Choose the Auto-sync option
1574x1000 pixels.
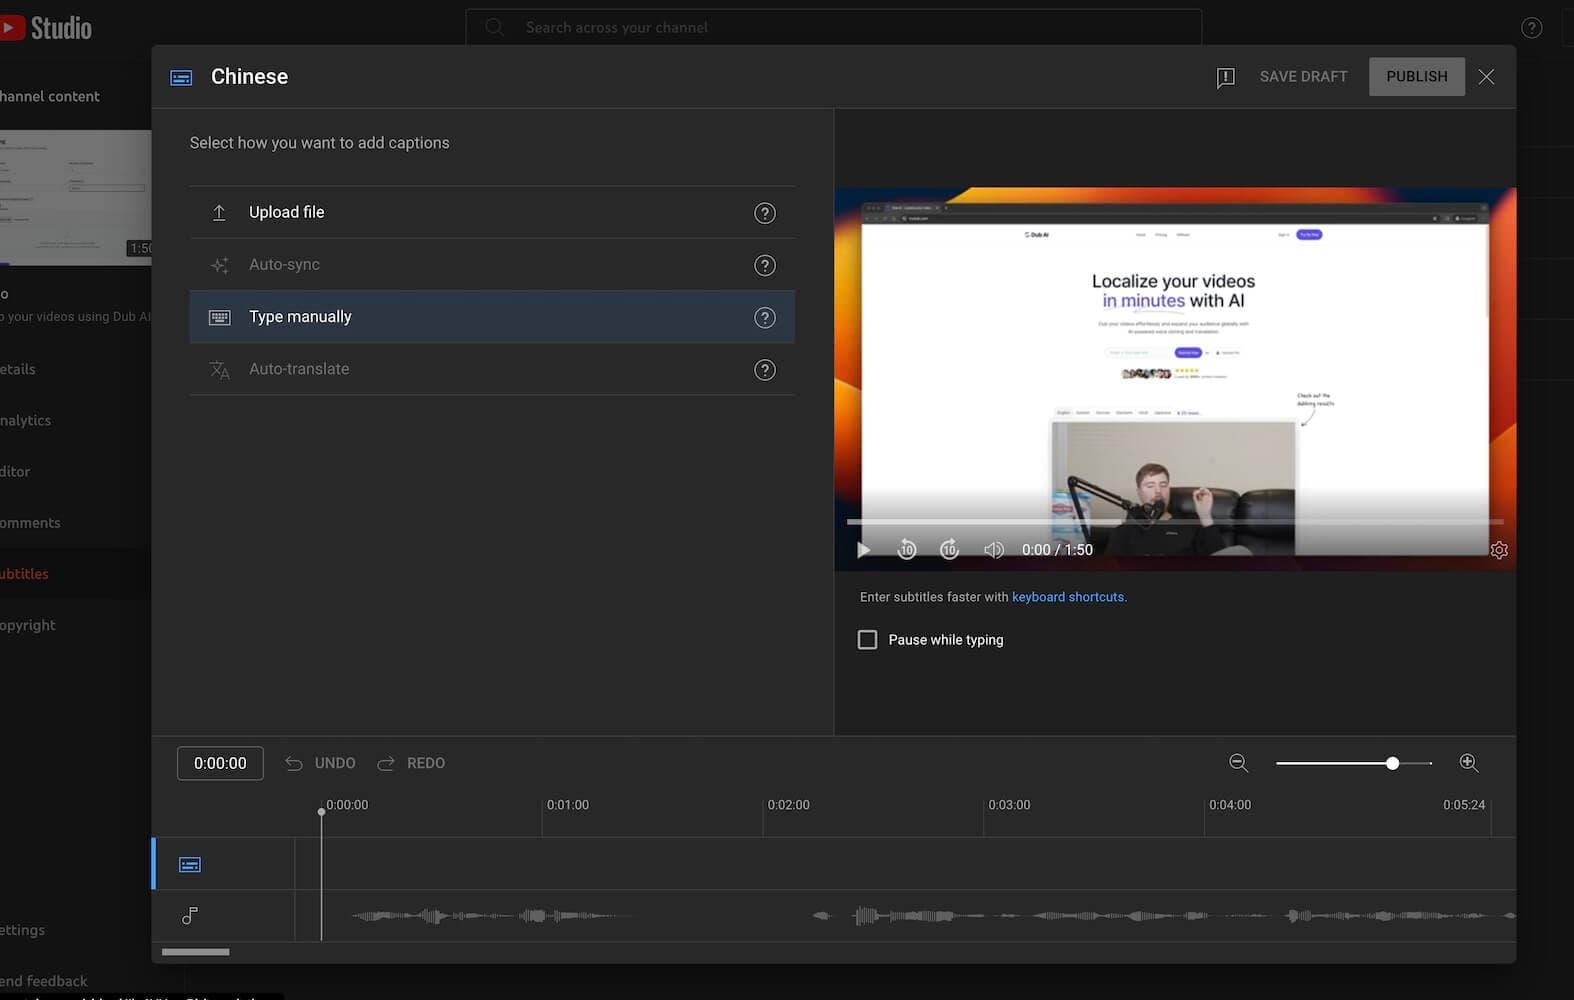pyautogui.click(x=492, y=265)
